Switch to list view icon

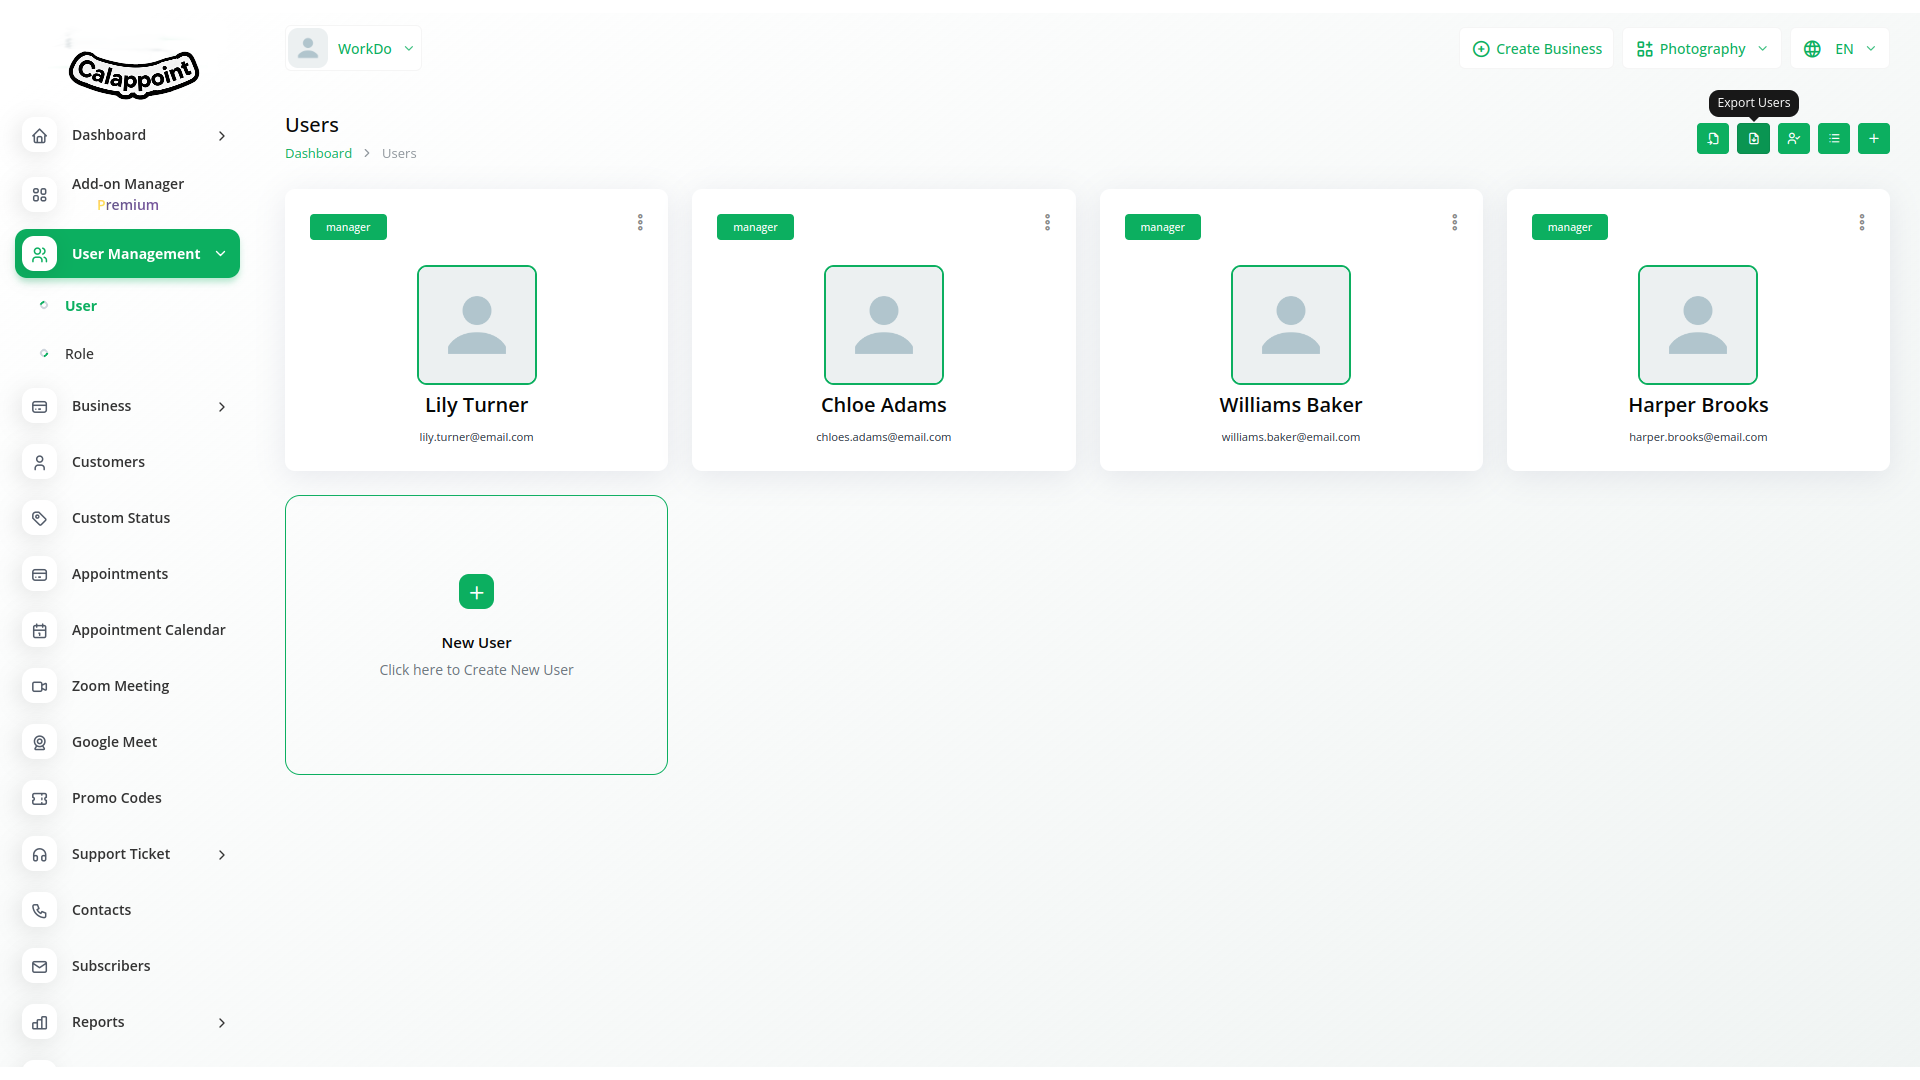1833,139
